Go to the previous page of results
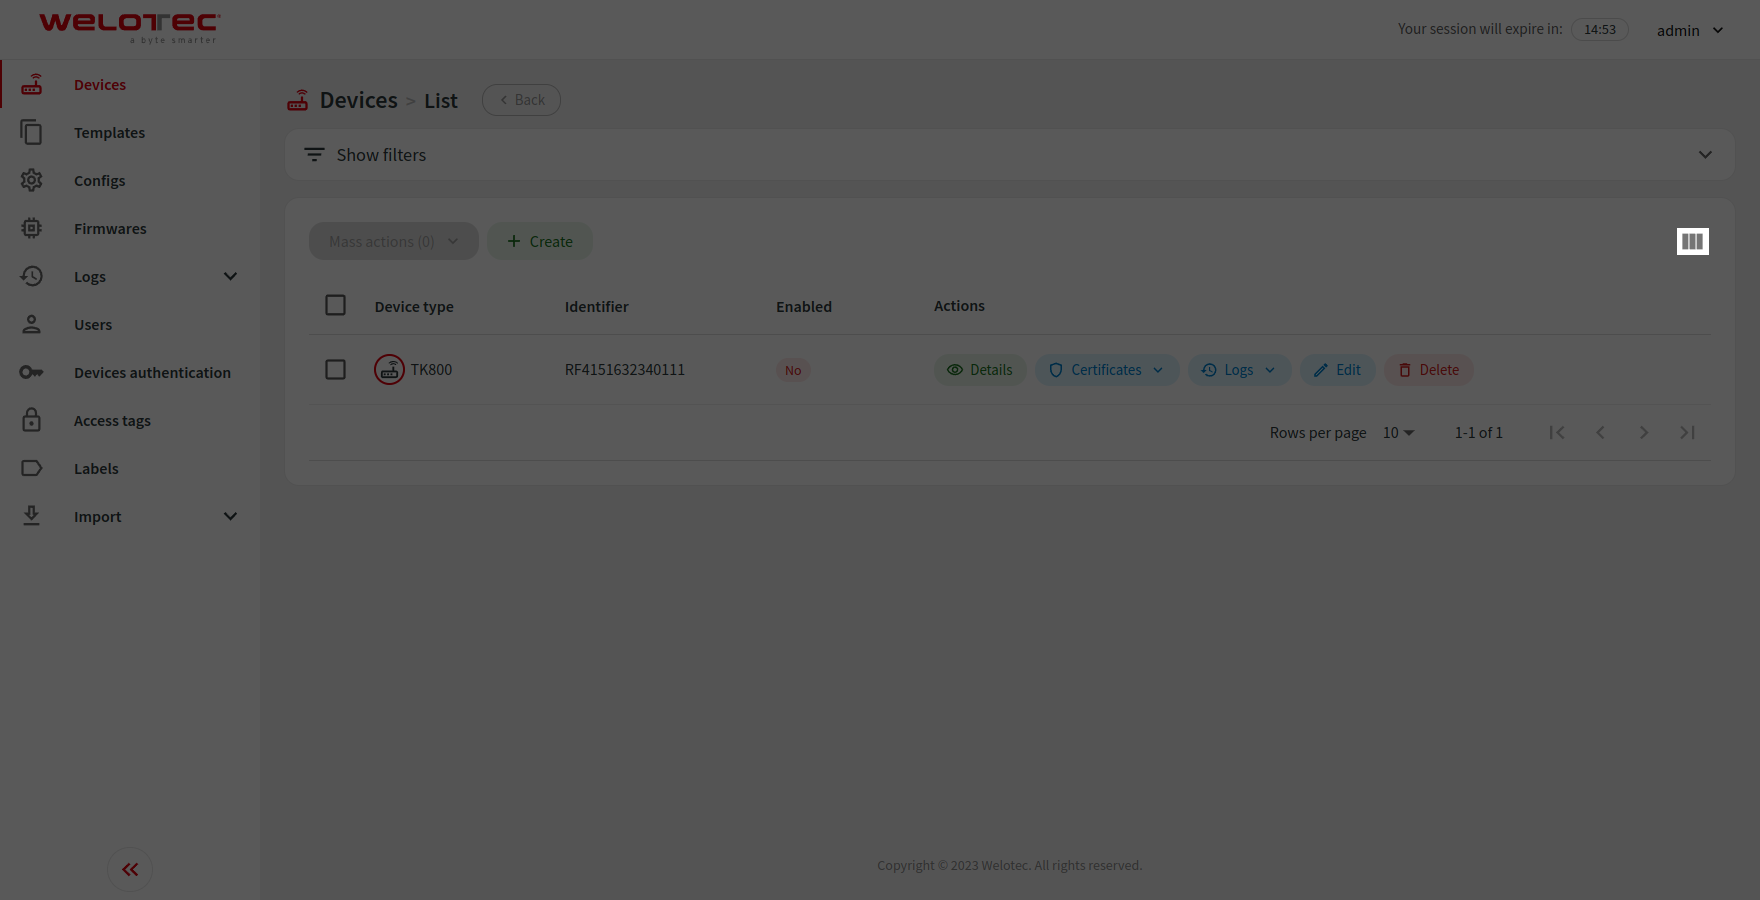The height and width of the screenshot is (900, 1760). click(x=1600, y=433)
